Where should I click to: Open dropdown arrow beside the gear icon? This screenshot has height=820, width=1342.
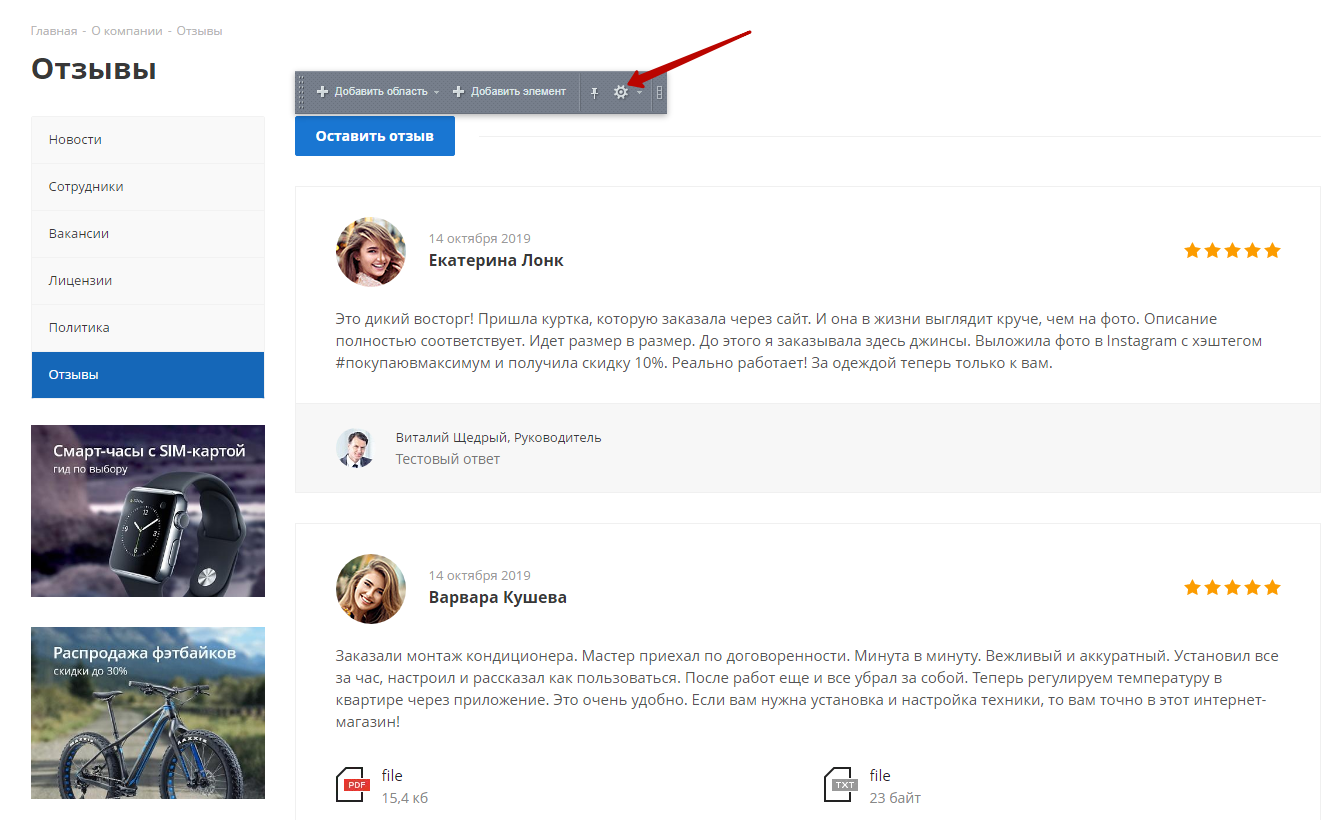click(x=639, y=93)
